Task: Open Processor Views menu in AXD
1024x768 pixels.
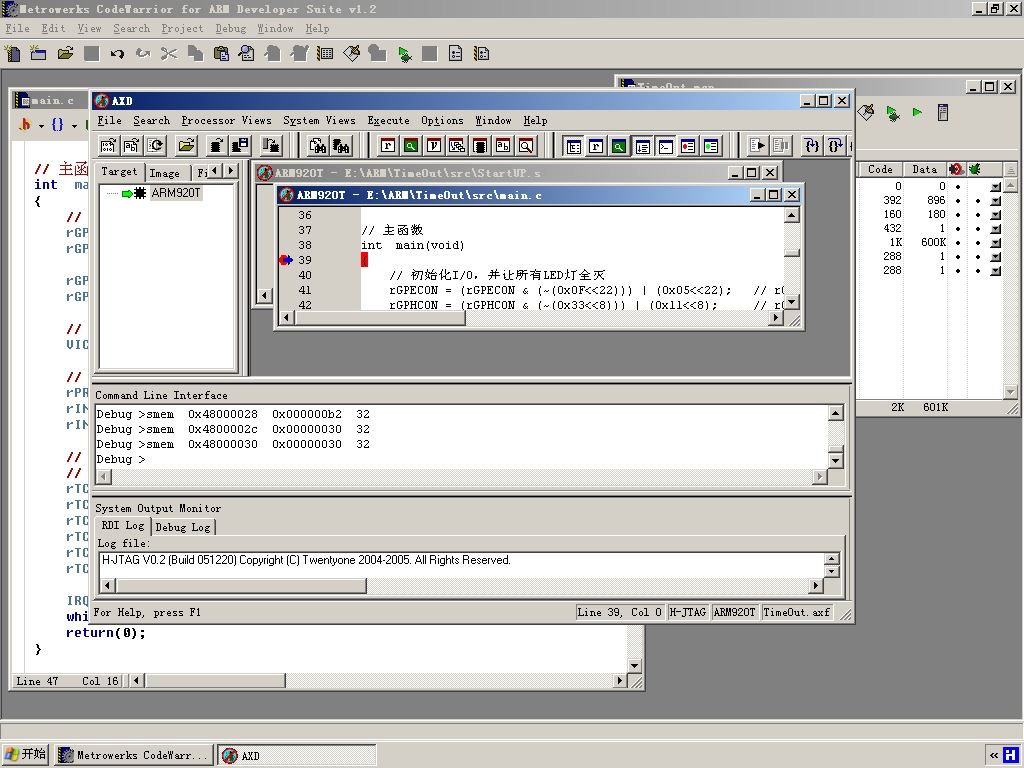Action: [226, 120]
